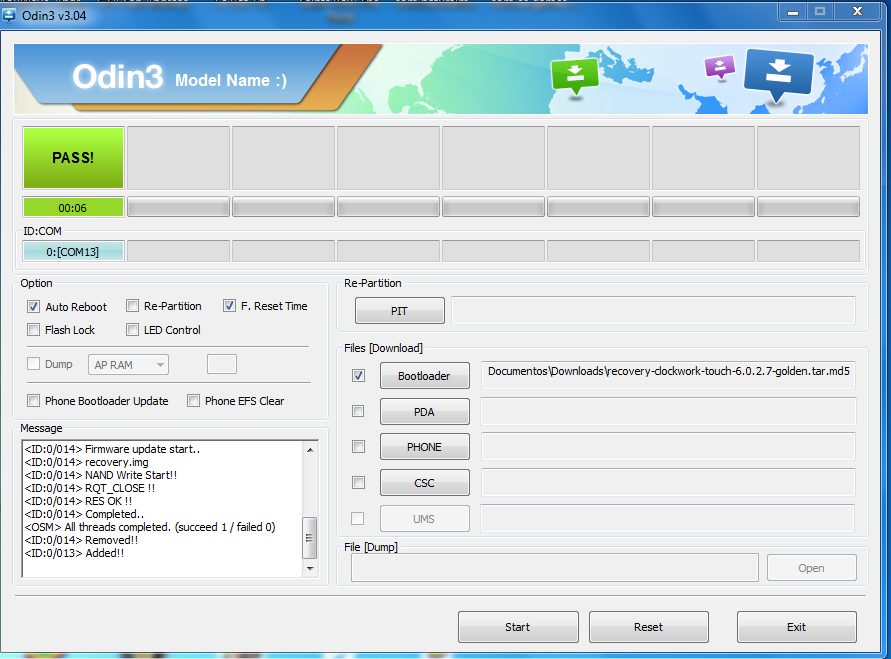Image resolution: width=891 pixels, height=659 pixels.
Task: Click the 00:06 progress bar
Action: click(73, 207)
